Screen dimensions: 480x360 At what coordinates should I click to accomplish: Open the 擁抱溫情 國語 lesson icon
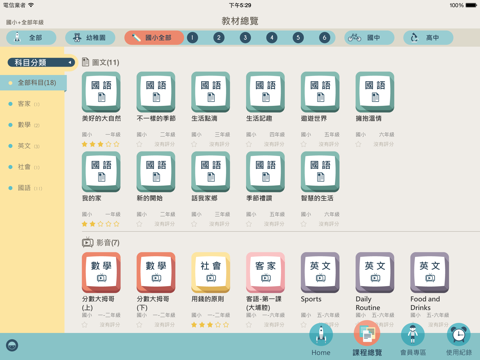pos(375,92)
